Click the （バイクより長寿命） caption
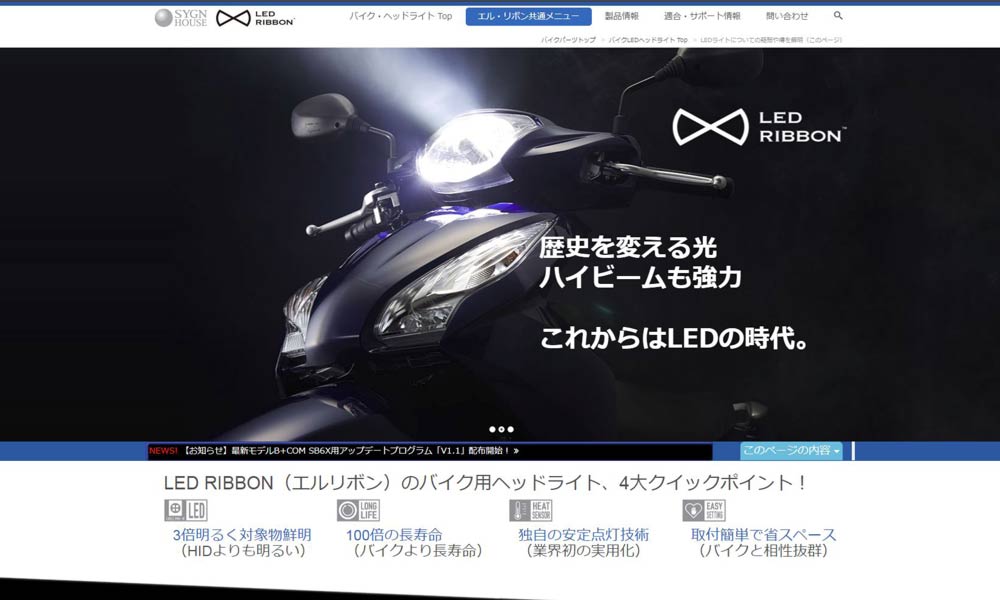1000x600 pixels. [417, 551]
